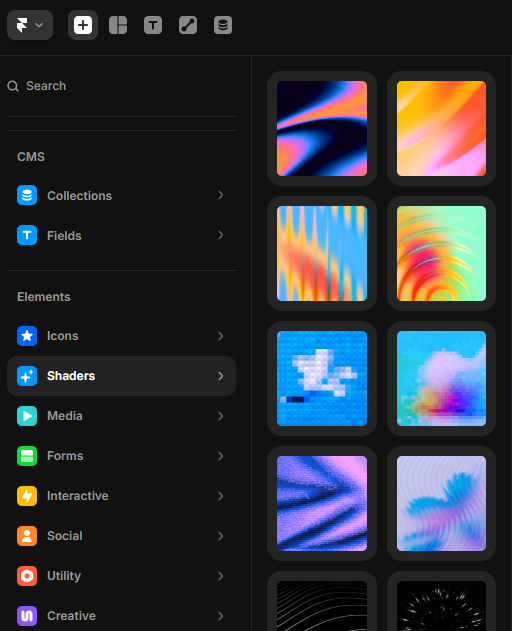Viewport: 512px width, 631px height.
Task: Click the Collections database icon
Action: [x=27, y=195]
